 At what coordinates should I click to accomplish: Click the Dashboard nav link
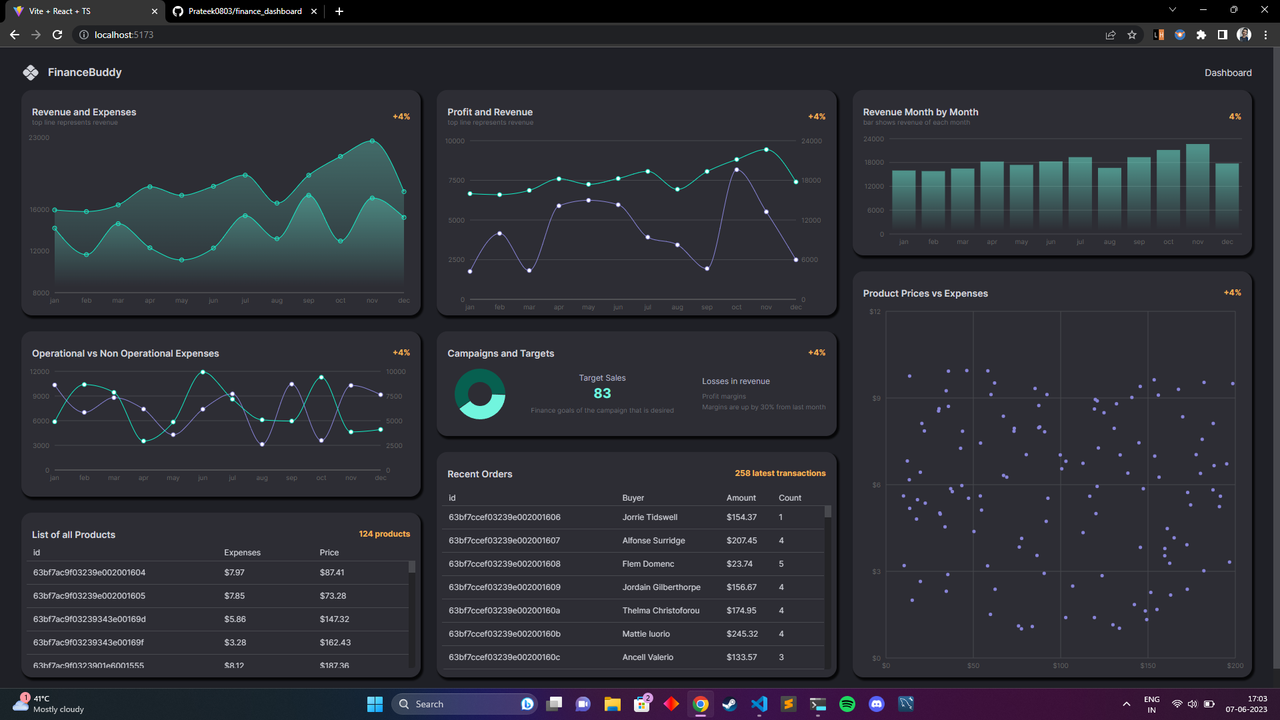[1228, 73]
